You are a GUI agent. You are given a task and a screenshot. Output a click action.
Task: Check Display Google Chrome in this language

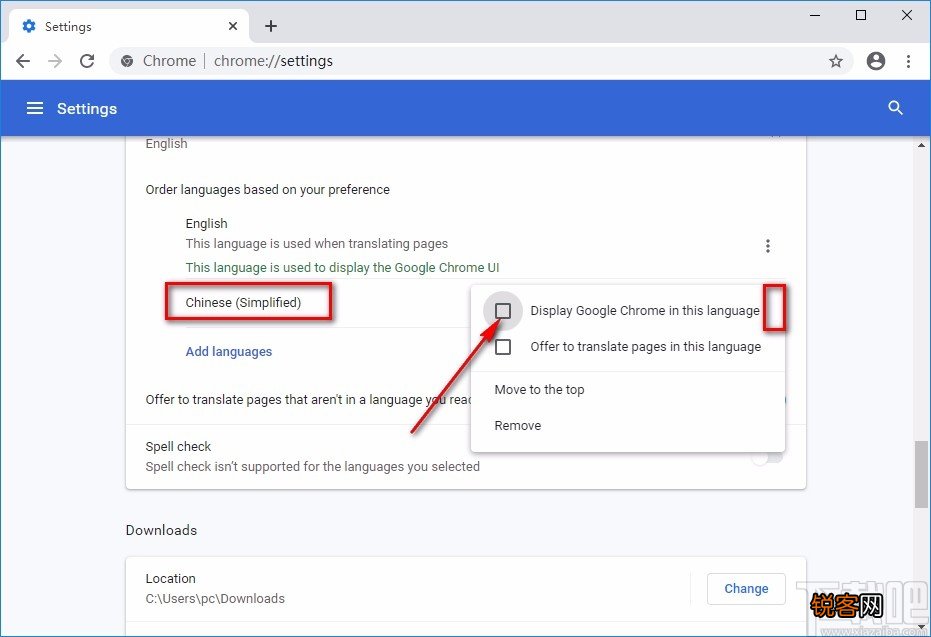point(503,310)
